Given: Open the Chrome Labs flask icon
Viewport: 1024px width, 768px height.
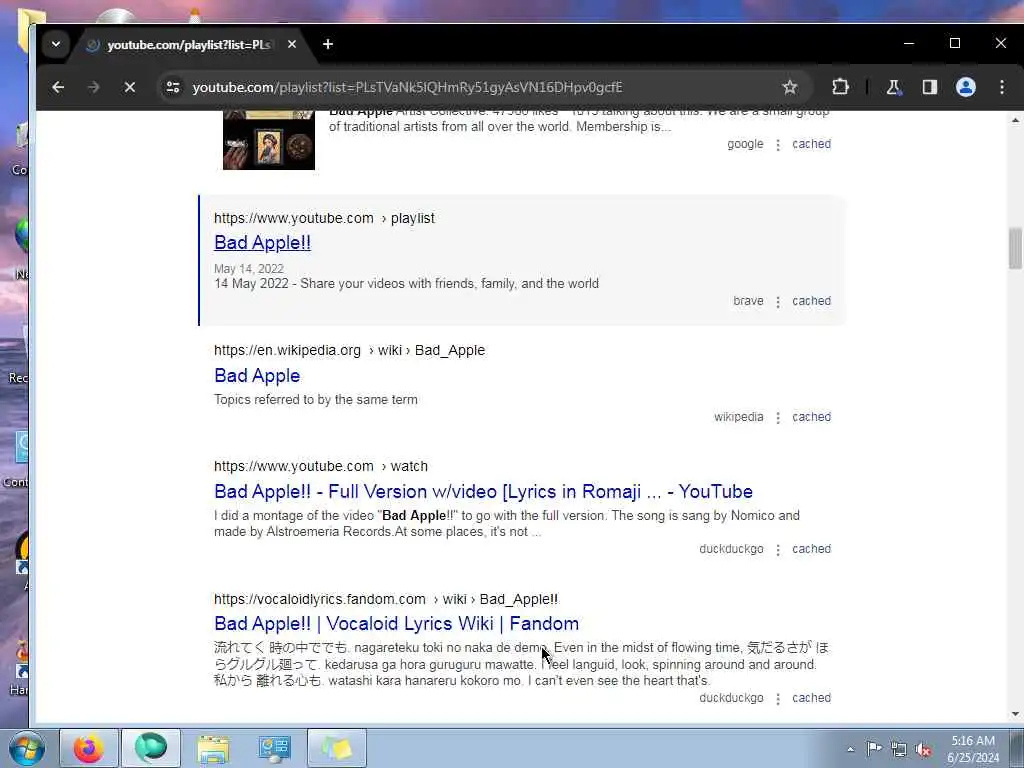Looking at the screenshot, I should (893, 87).
